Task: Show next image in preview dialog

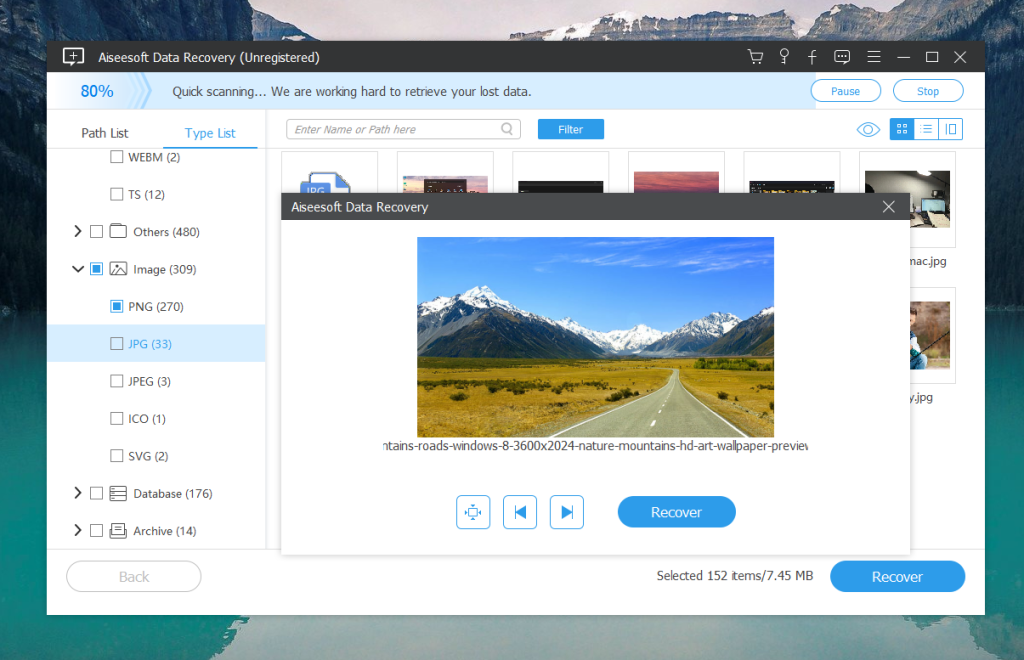Action: point(567,512)
